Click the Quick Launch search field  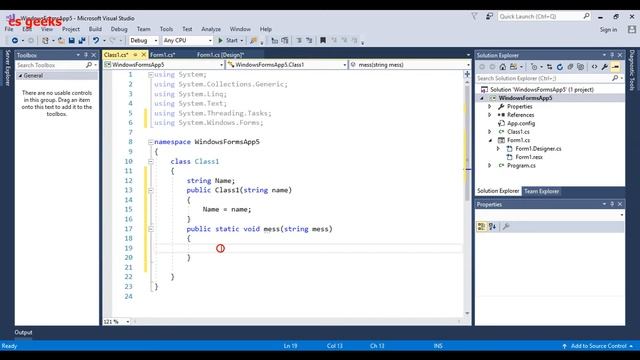click(544, 16)
